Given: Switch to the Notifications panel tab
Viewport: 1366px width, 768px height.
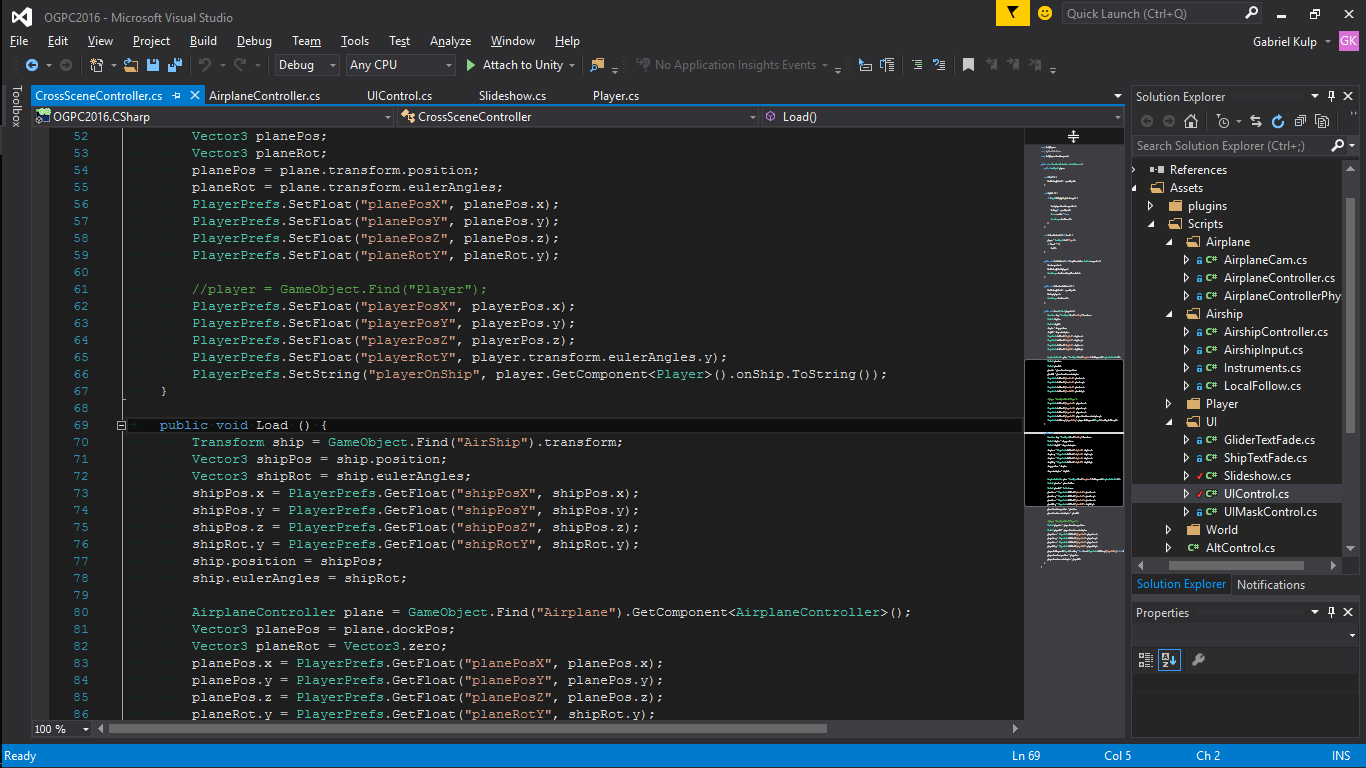Looking at the screenshot, I should click(1270, 585).
